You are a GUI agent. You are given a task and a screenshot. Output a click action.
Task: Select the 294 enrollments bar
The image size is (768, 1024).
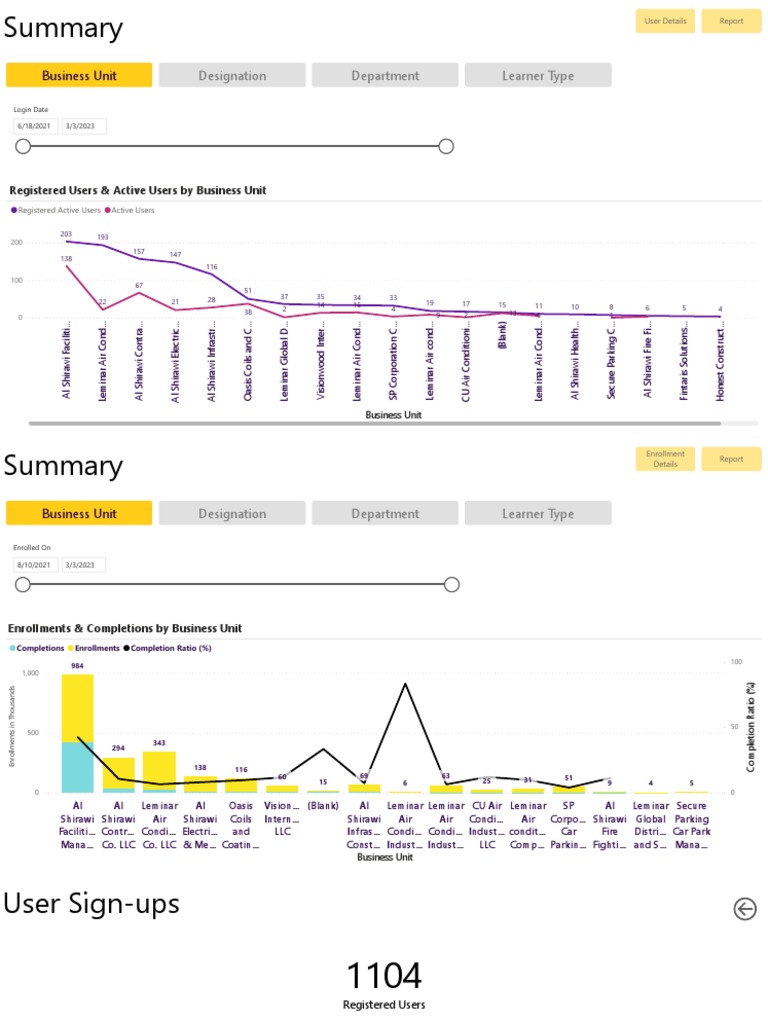click(x=118, y=773)
